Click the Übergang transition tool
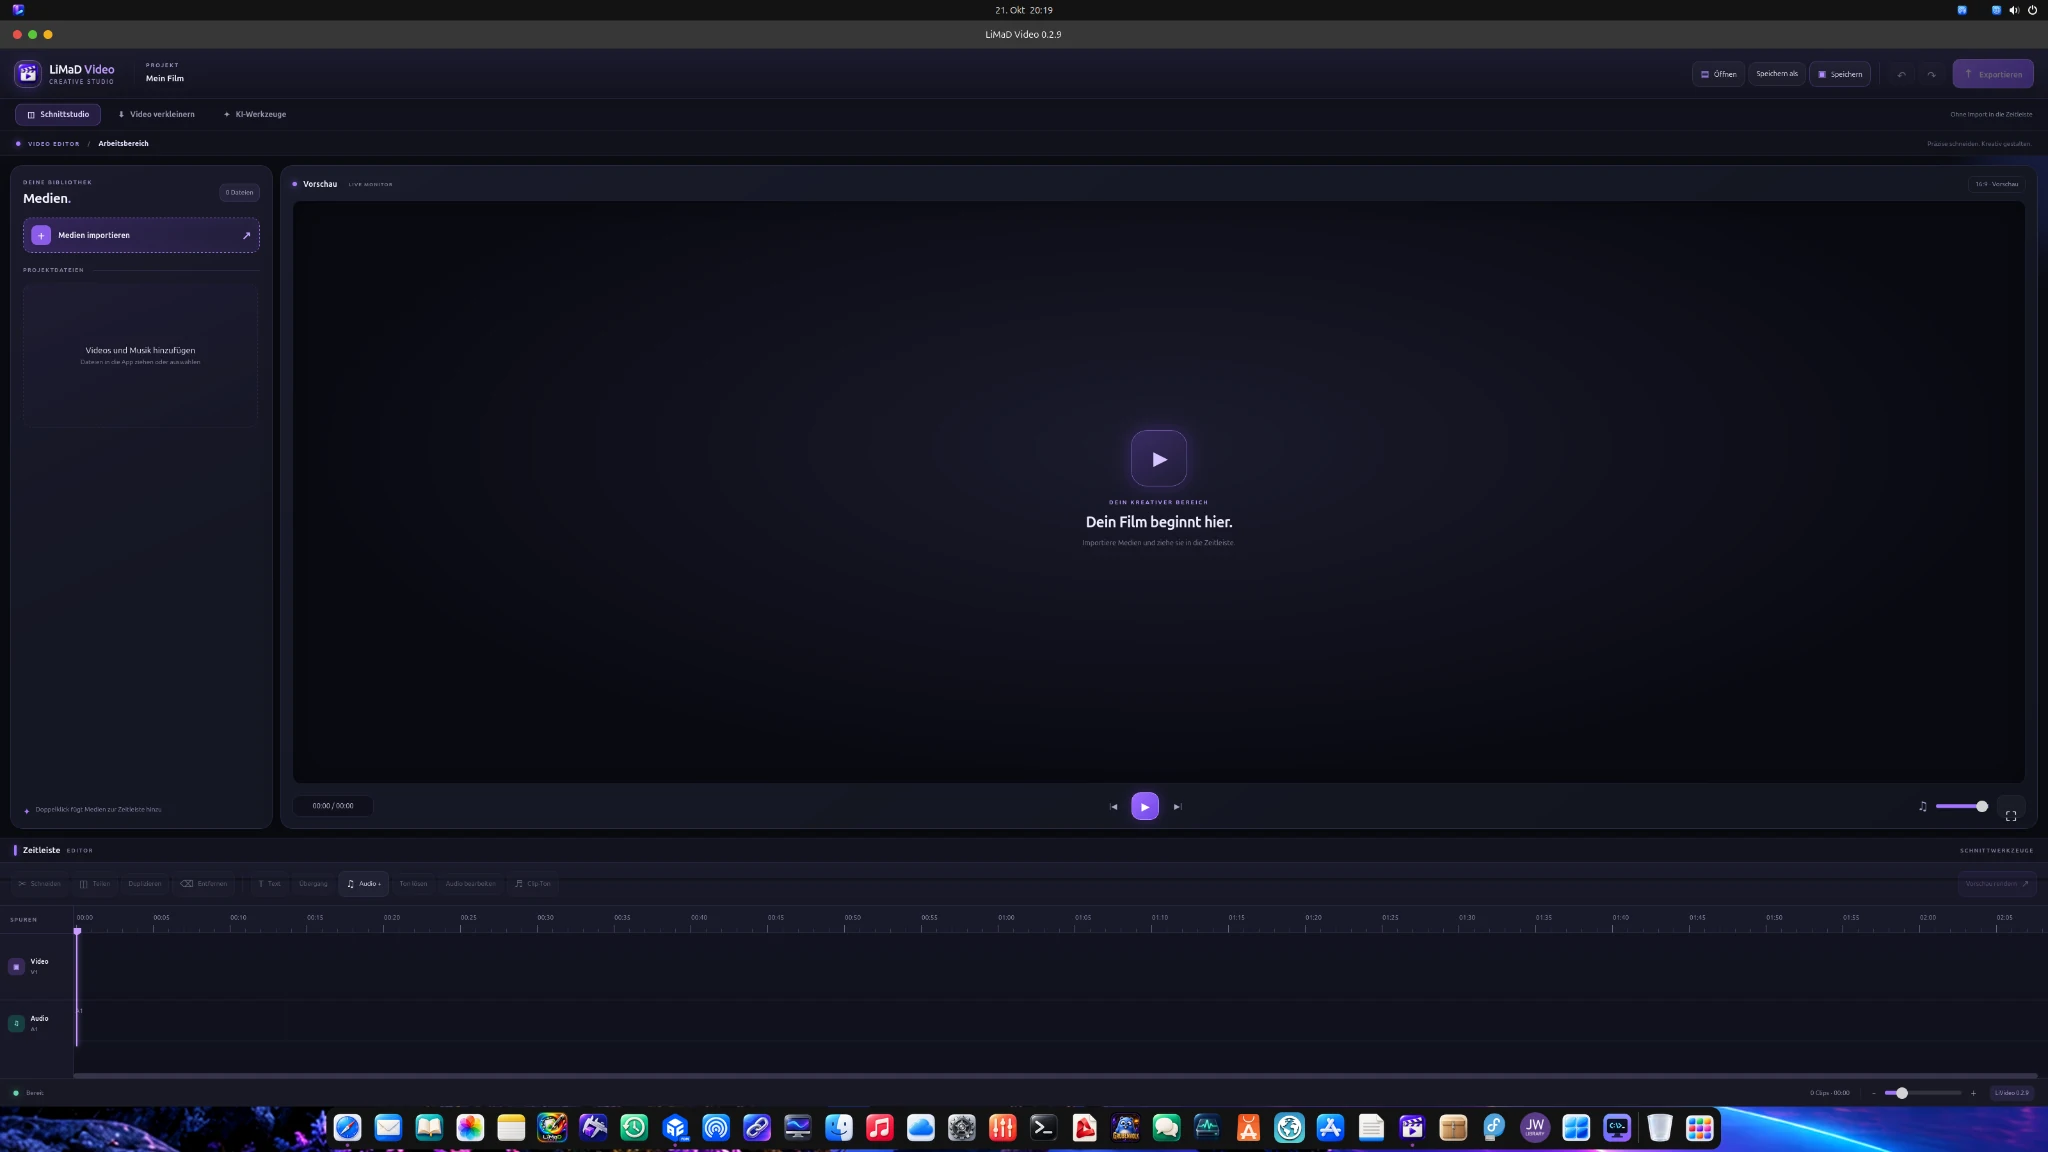The image size is (2048, 1152). coord(313,884)
